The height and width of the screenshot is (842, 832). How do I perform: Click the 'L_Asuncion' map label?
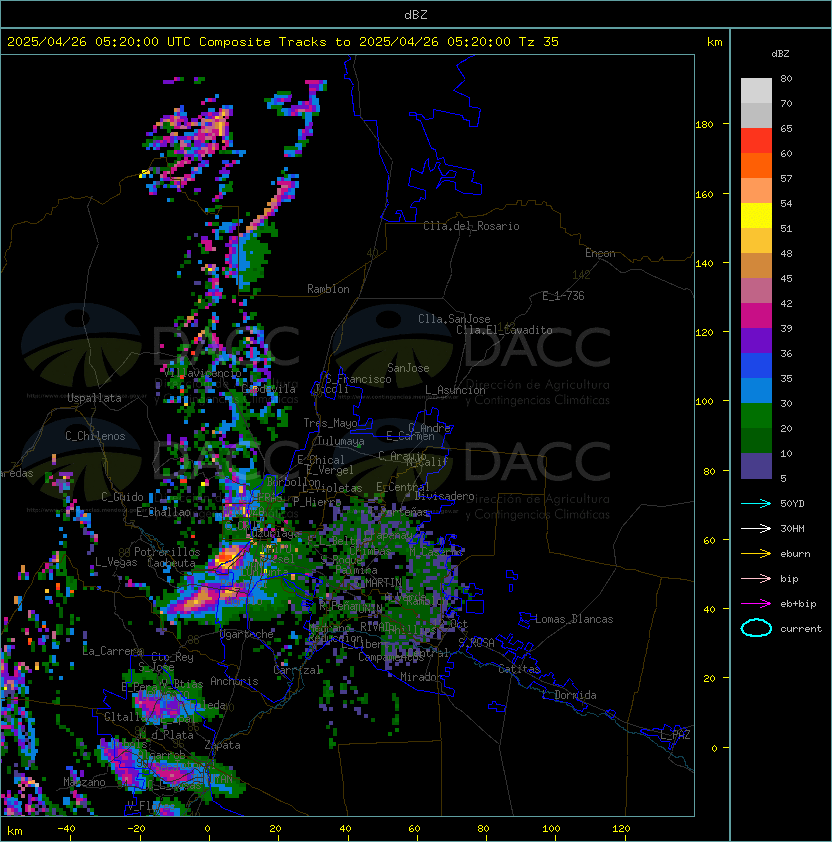tap(455, 390)
